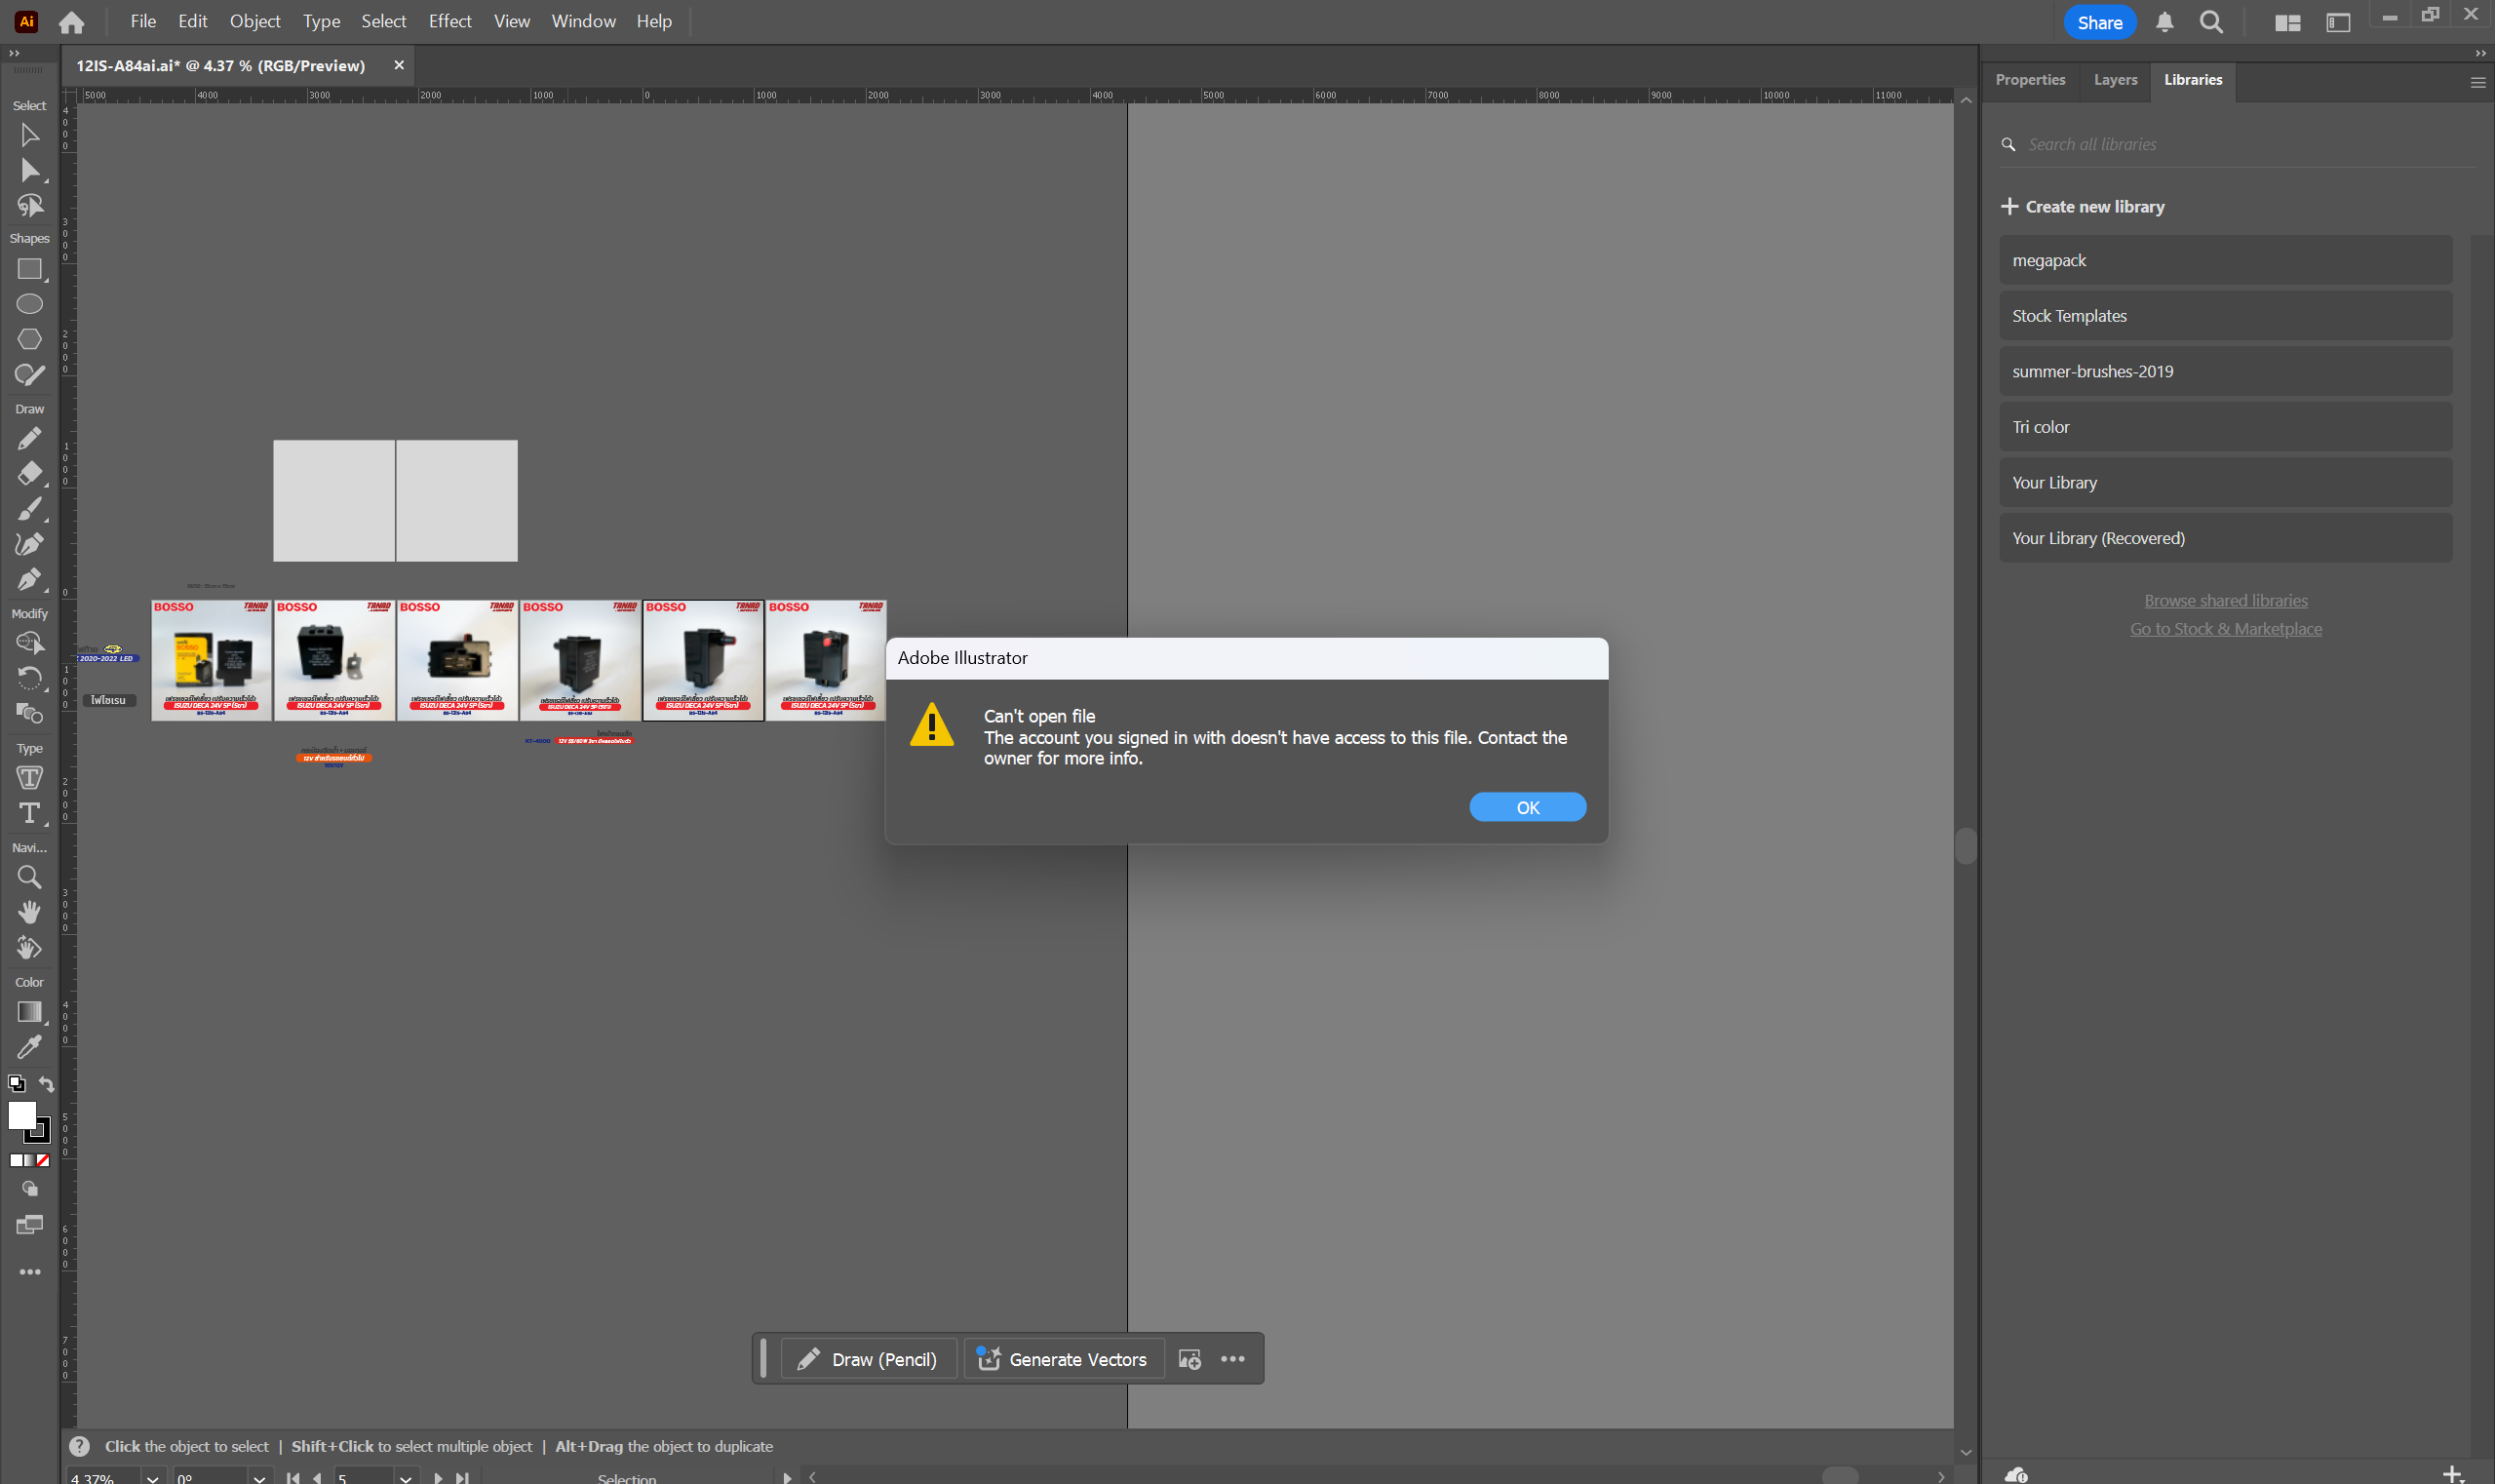The image size is (2495, 1484).
Task: Click the Home icon in the top bar
Action: pos(71,21)
